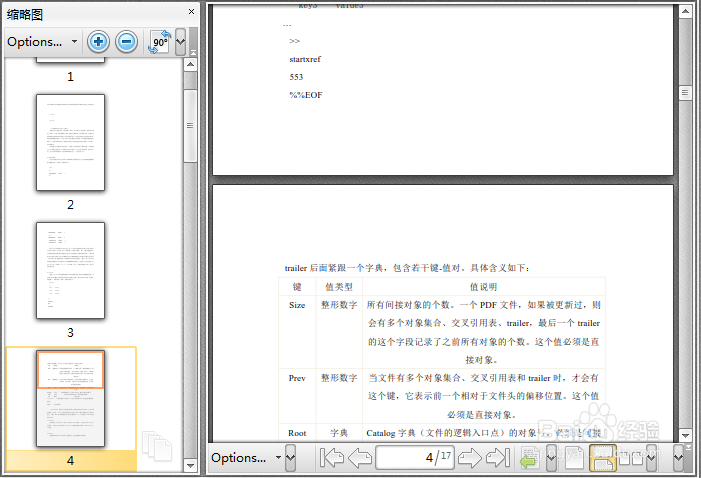
Task: Click the document vertical scrollbar handle
Action: point(685,93)
